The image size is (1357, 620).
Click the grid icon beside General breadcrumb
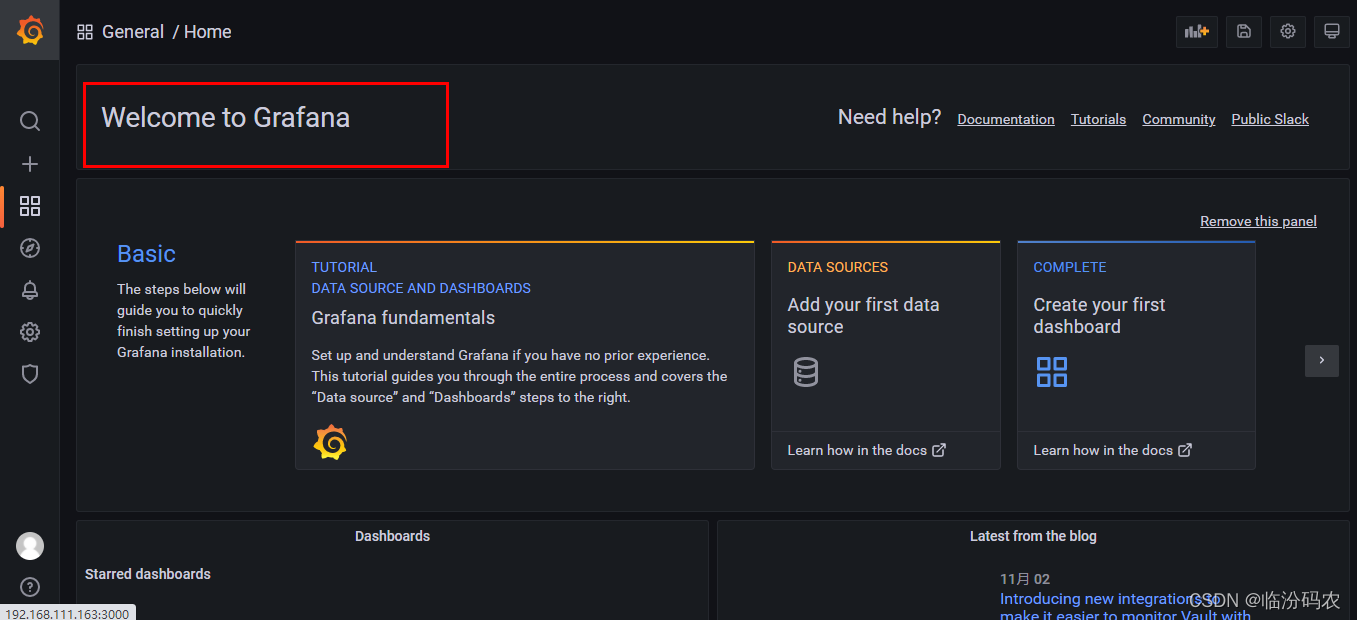(85, 32)
